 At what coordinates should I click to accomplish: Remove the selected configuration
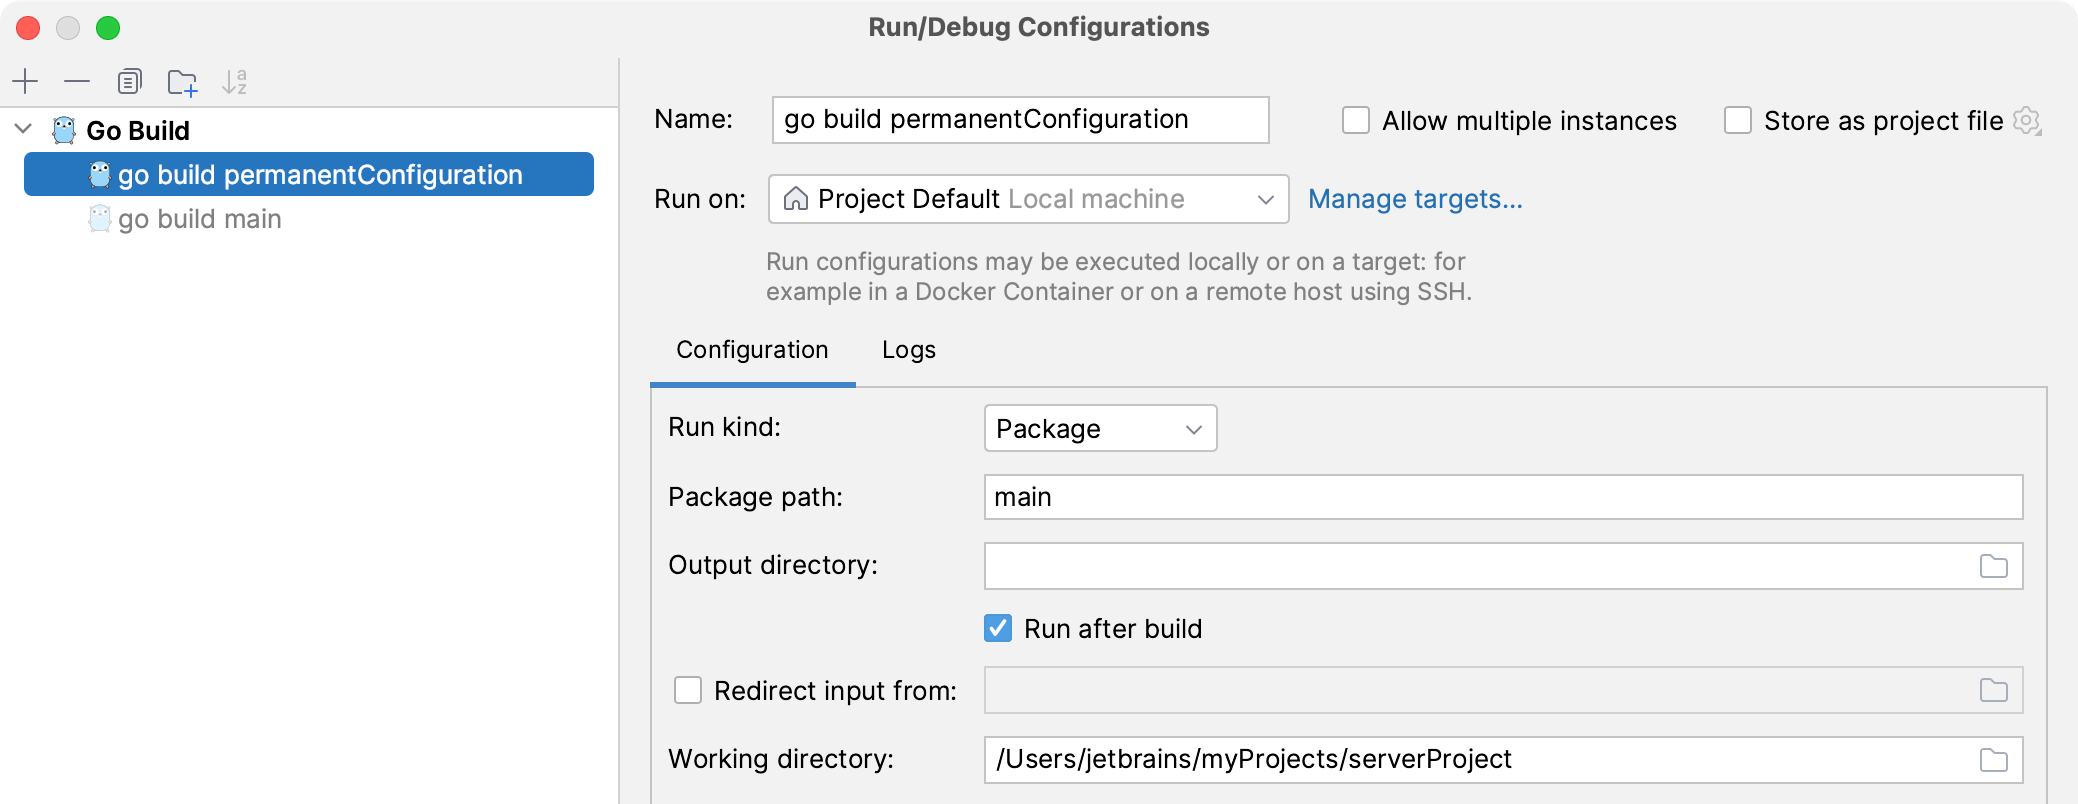77,81
